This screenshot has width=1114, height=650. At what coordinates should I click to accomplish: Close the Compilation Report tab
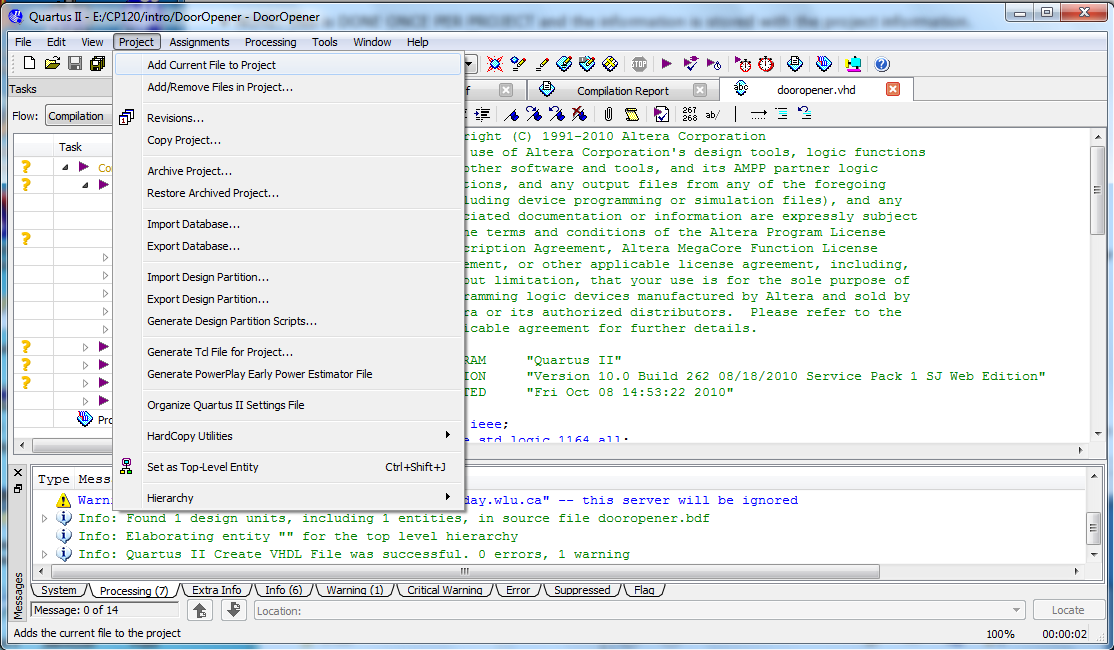coord(700,90)
